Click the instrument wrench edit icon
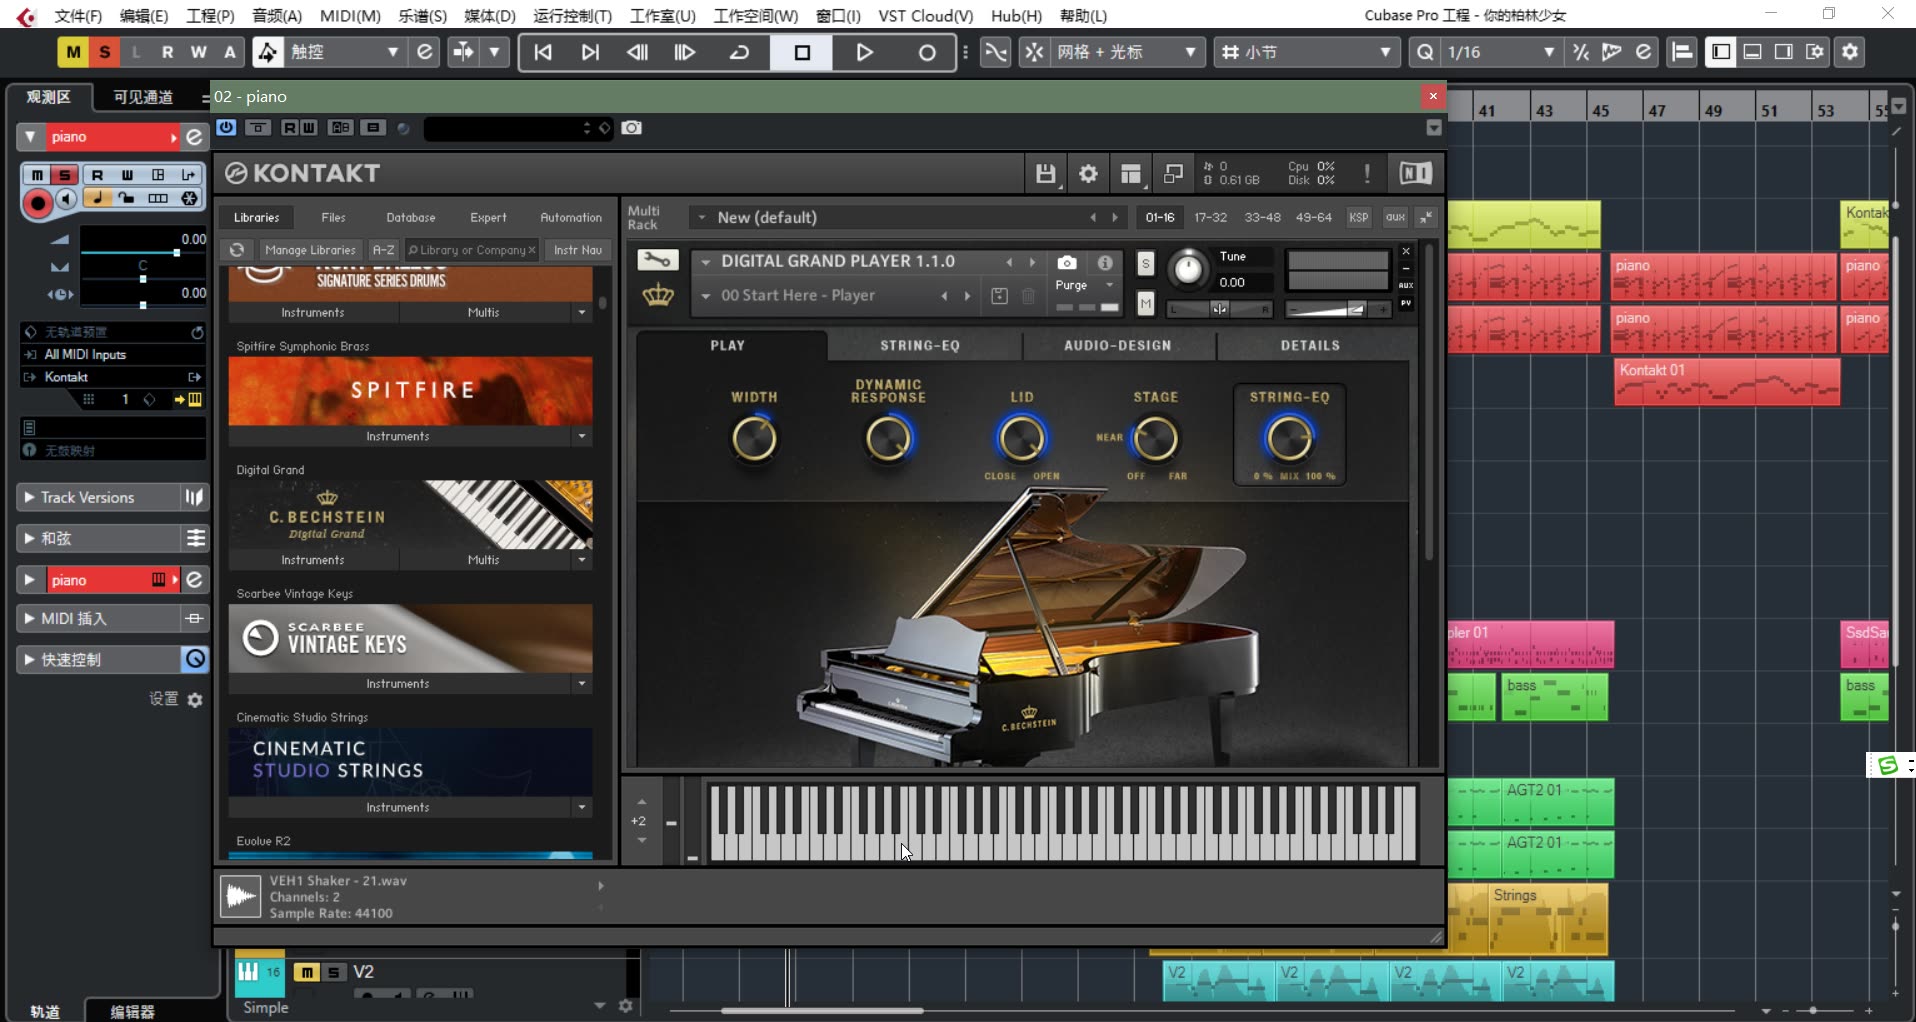Screen dimensions: 1916x1022 click(657, 261)
